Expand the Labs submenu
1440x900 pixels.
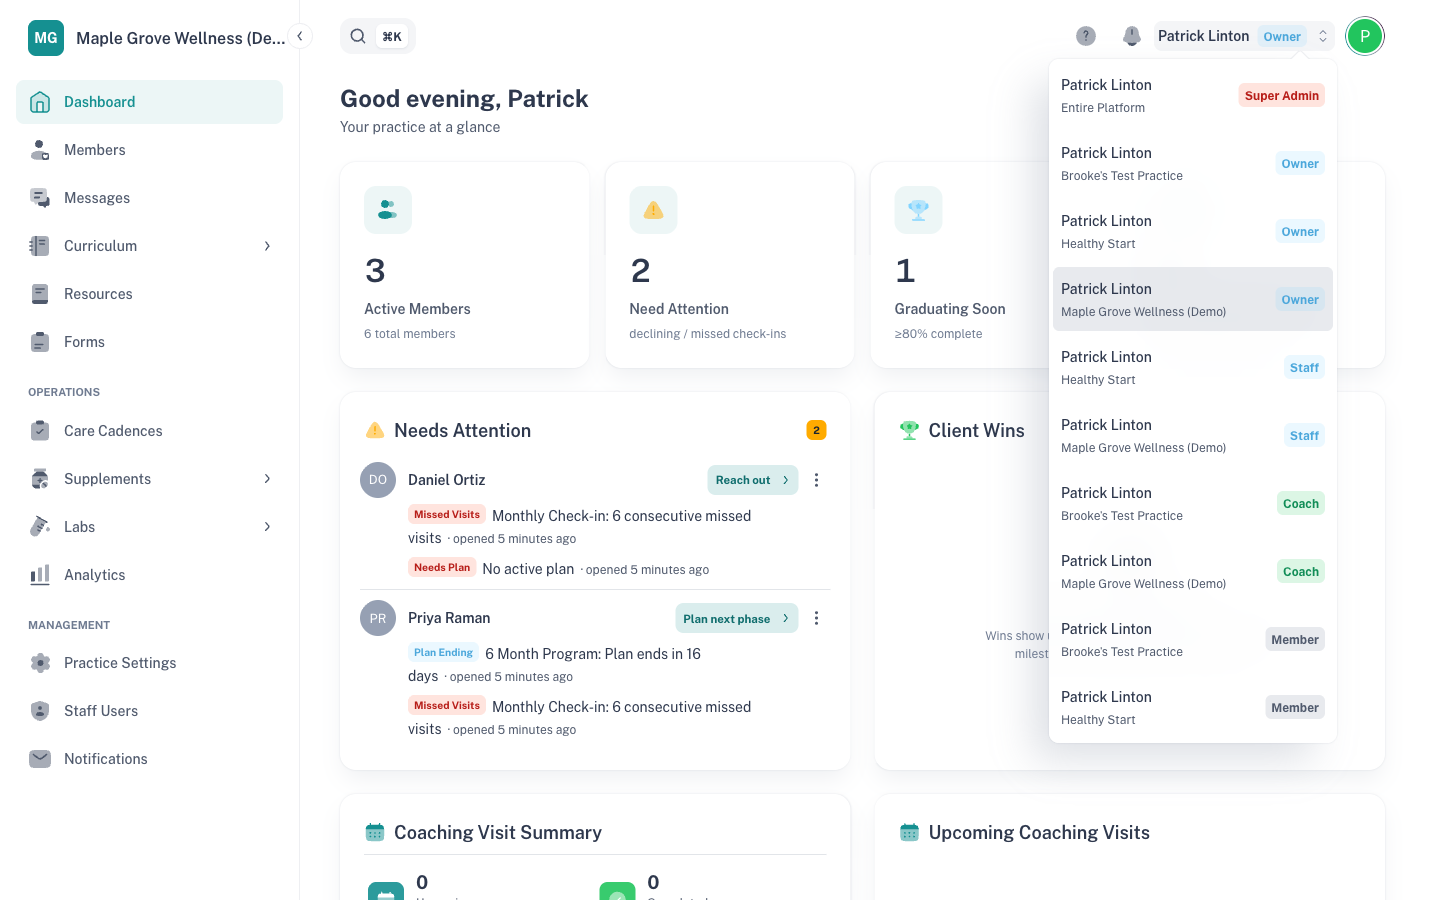click(267, 527)
